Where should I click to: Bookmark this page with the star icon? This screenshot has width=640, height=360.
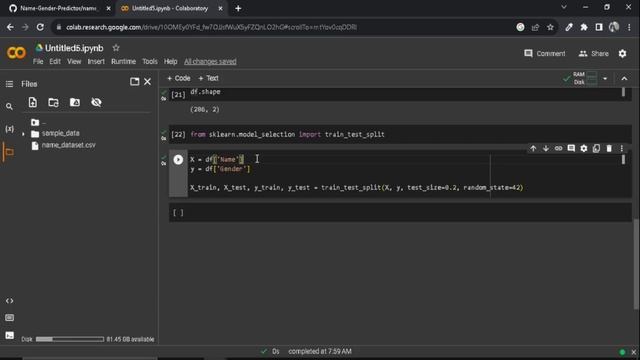click(550, 27)
